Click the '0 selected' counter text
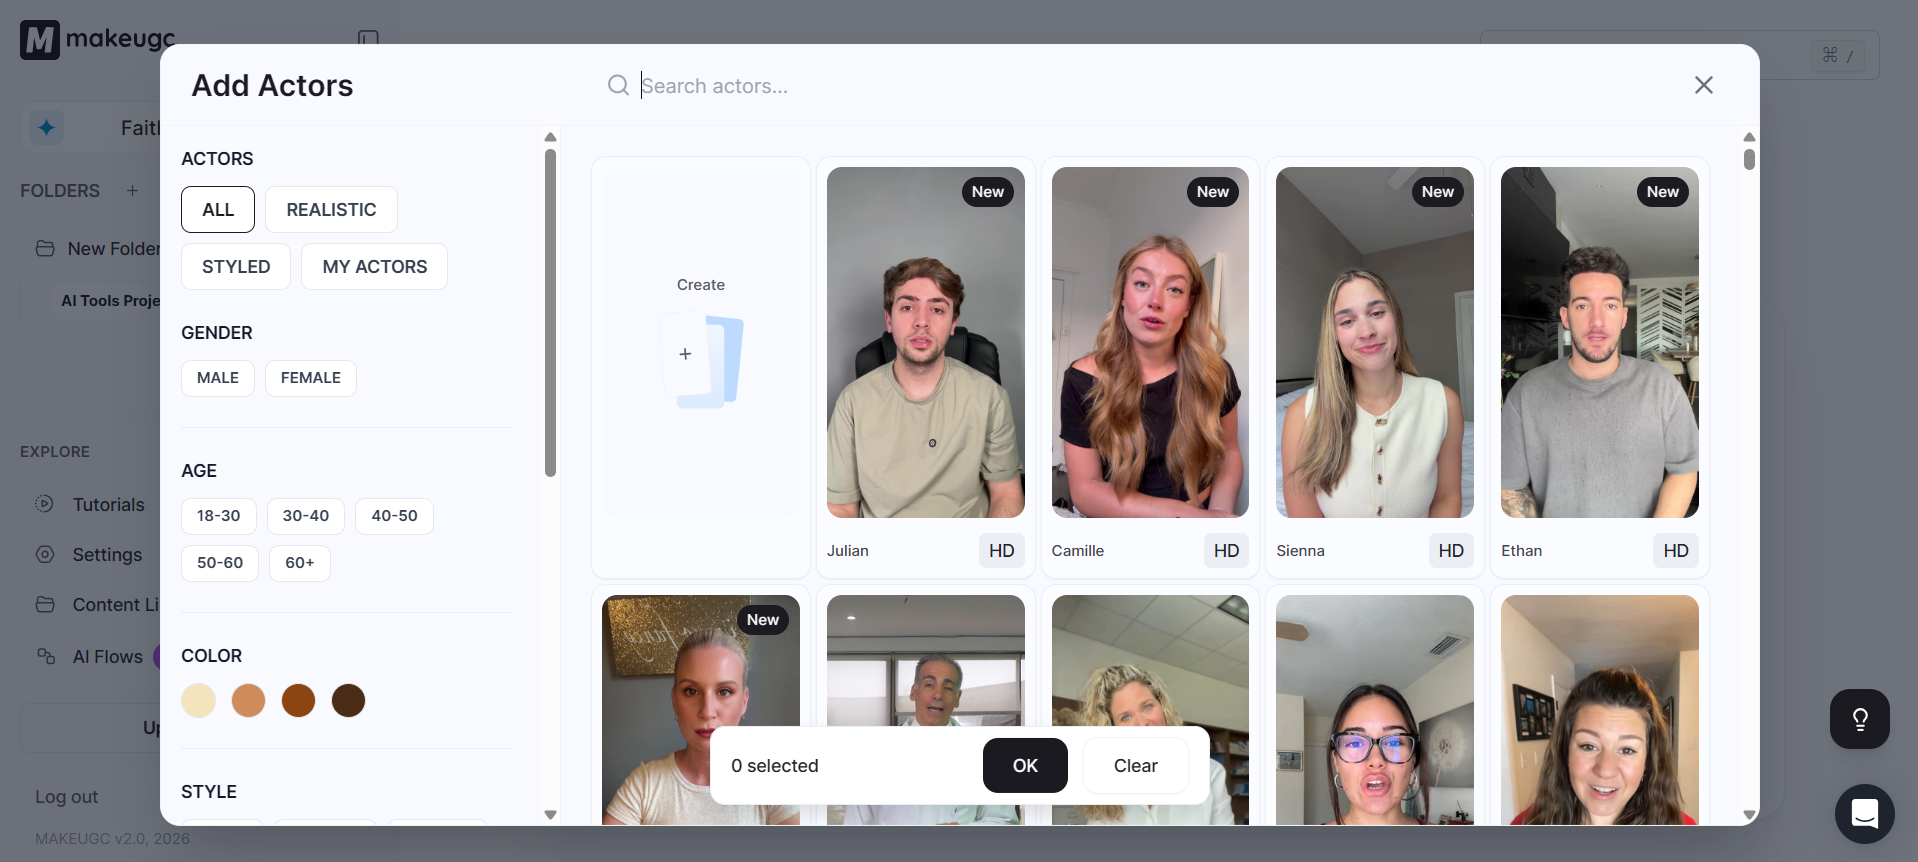Screen dimensions: 1918x862 click(775, 765)
